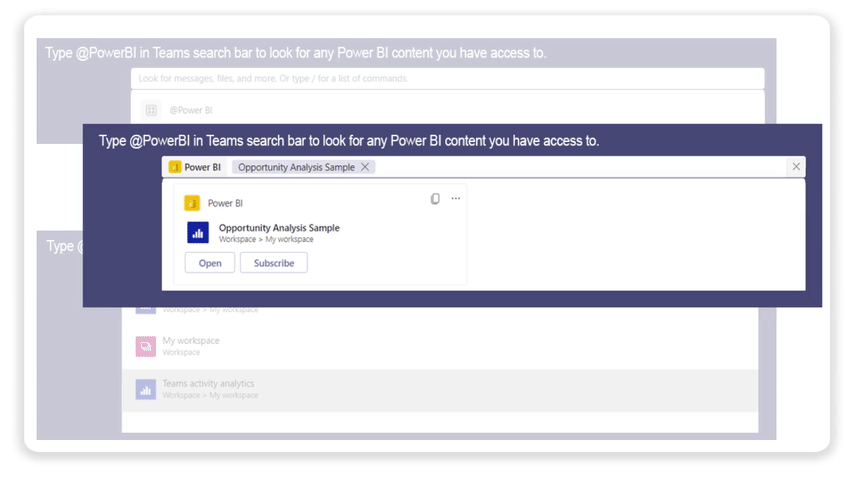853x480 pixels.
Task: Click the 'Workspace > My workspace' card path
Action: (266, 239)
